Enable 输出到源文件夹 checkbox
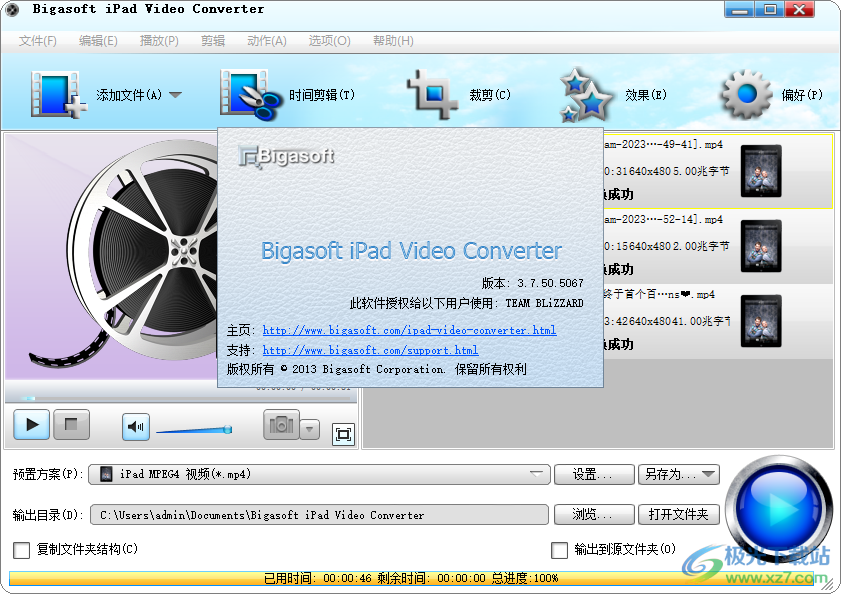841x594 pixels. click(560, 550)
